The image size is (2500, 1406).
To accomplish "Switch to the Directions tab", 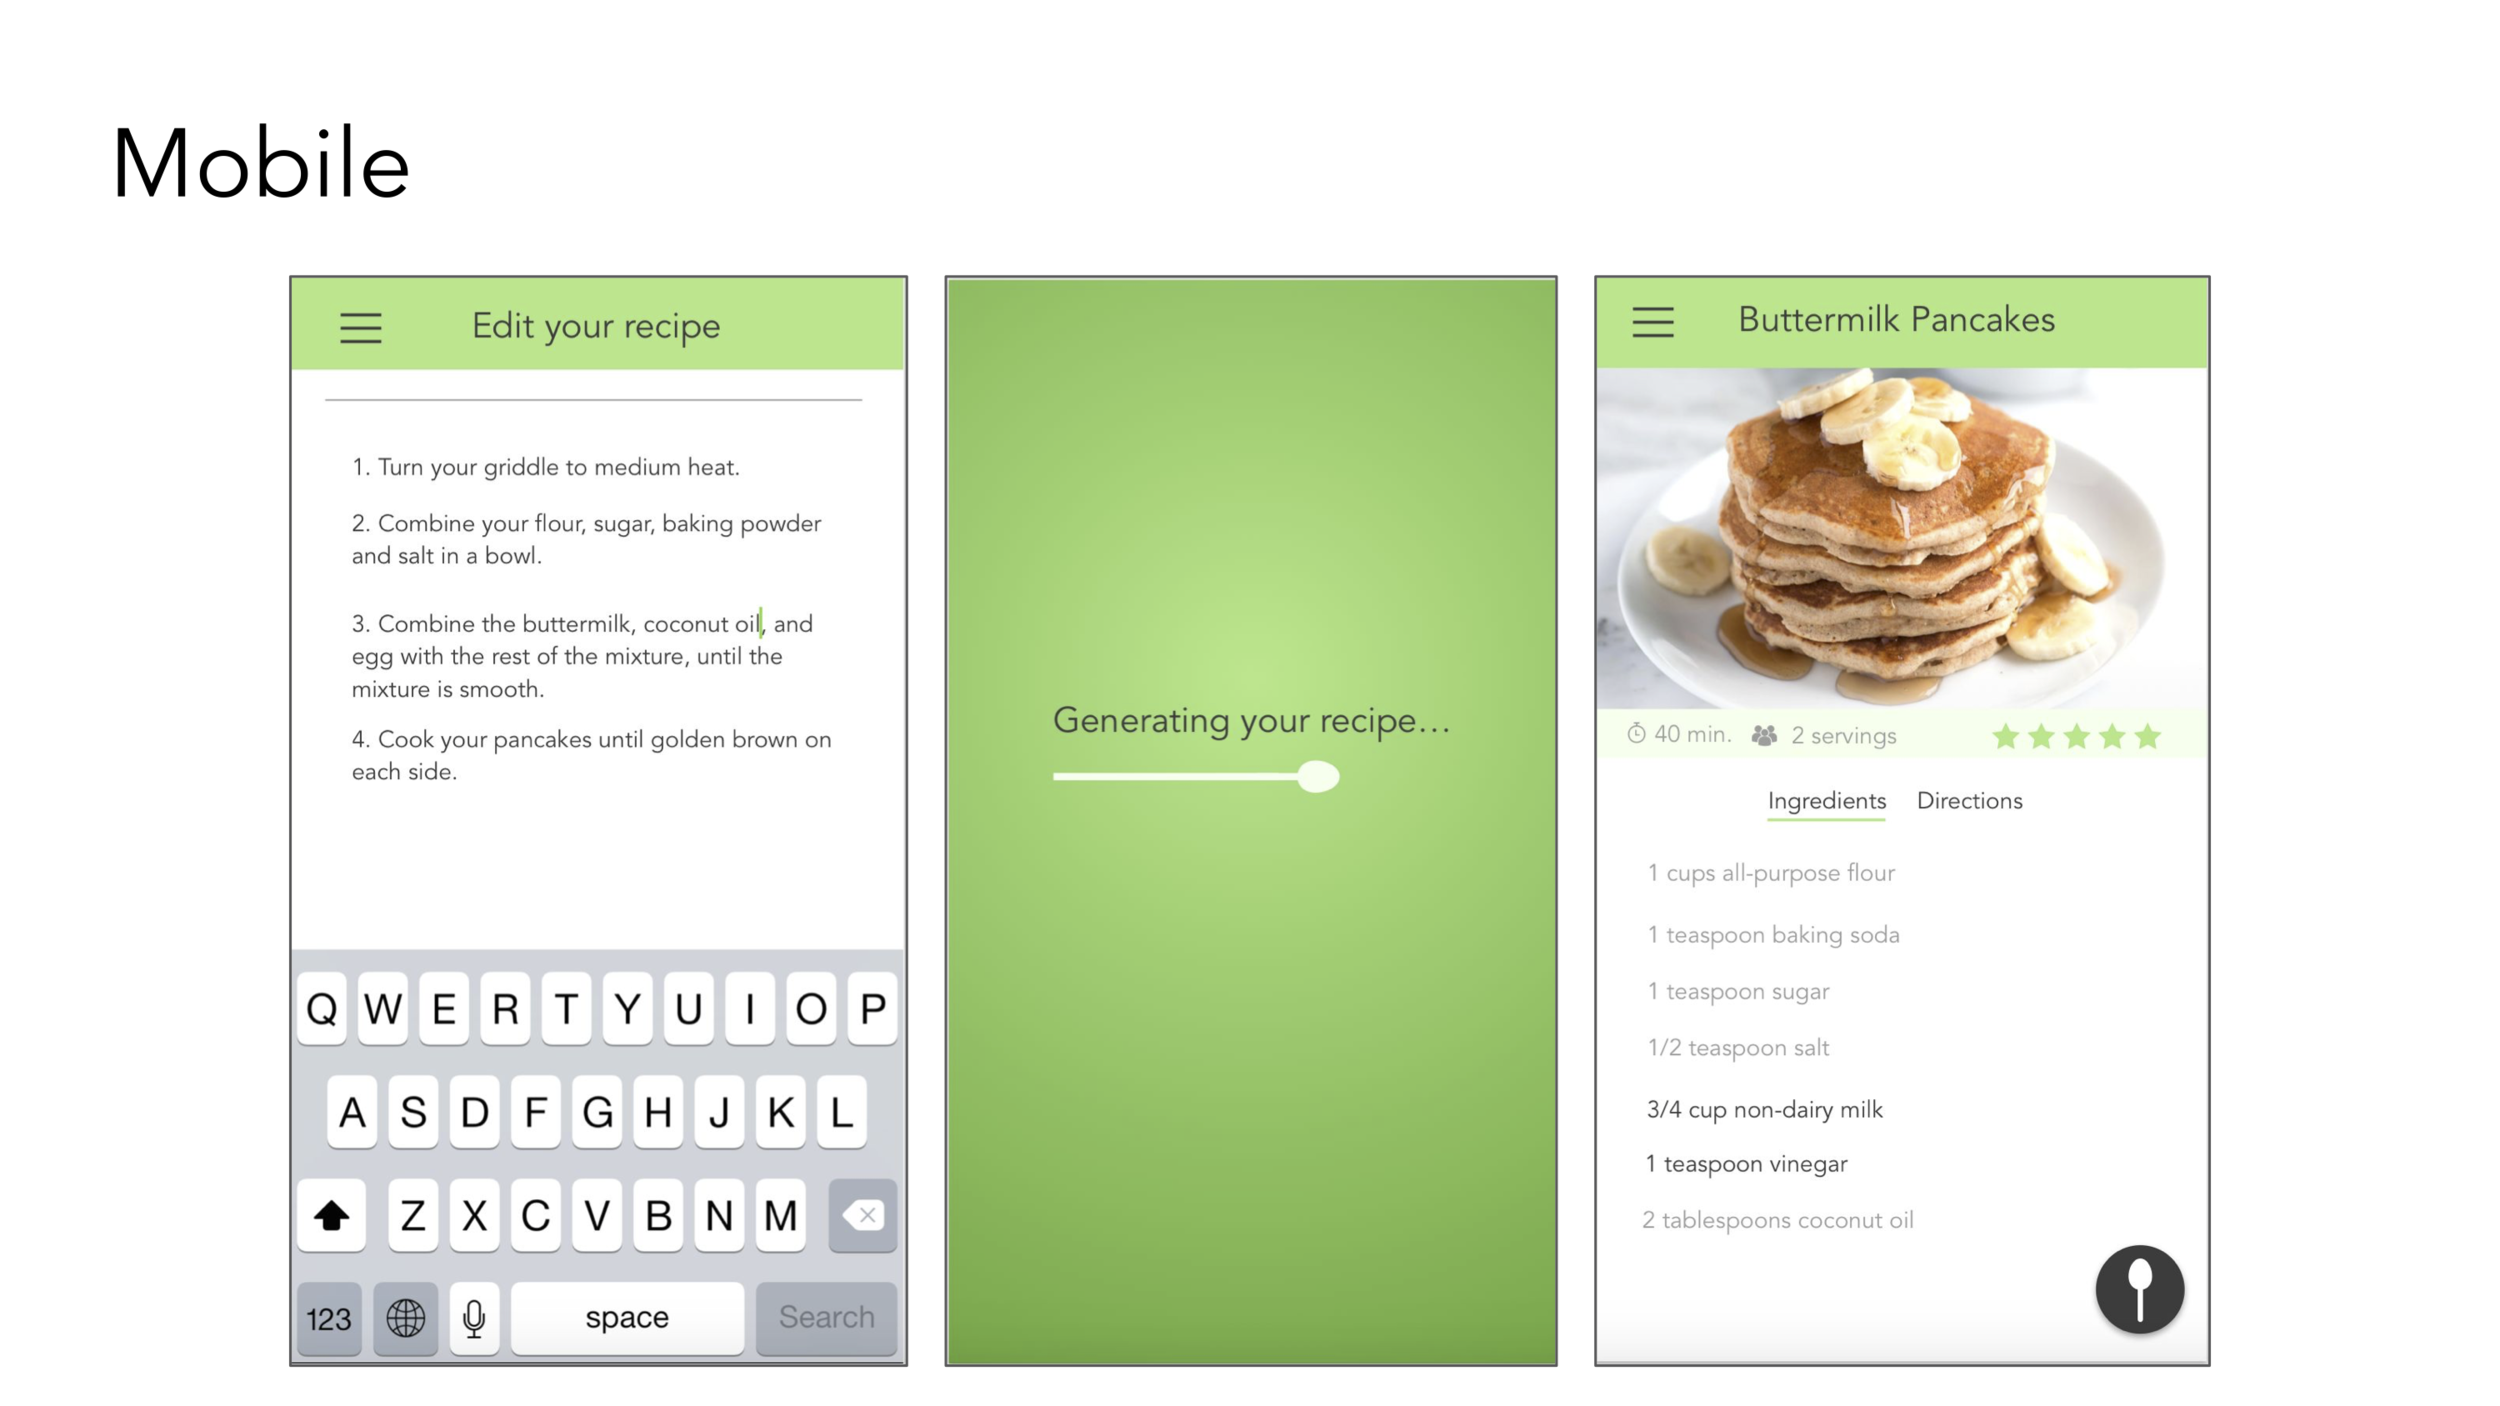I will pyautogui.click(x=1969, y=800).
